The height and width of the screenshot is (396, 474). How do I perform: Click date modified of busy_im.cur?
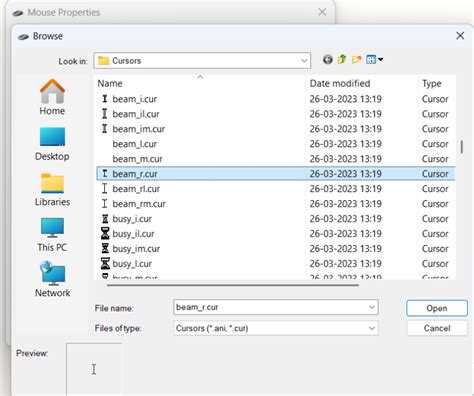click(x=346, y=249)
